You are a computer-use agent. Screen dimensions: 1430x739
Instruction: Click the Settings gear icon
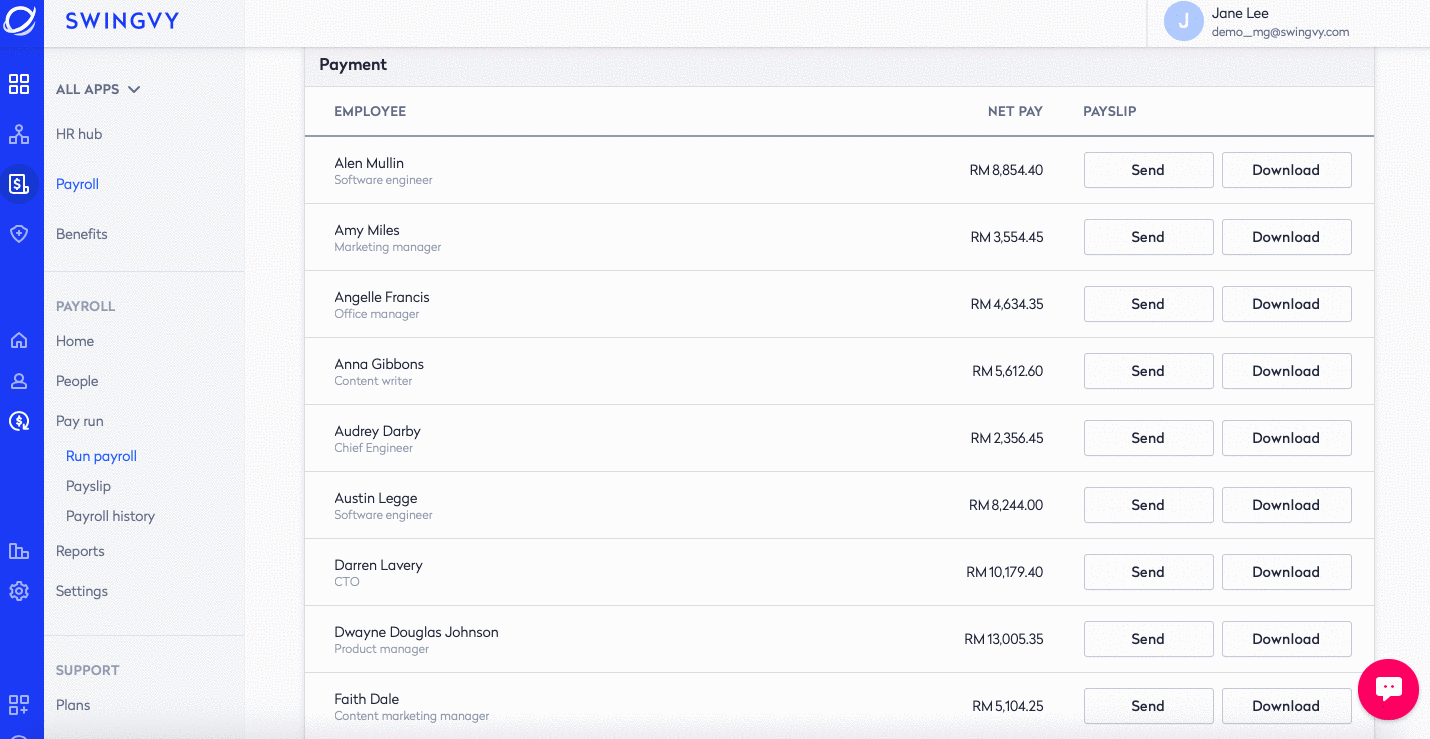click(19, 591)
